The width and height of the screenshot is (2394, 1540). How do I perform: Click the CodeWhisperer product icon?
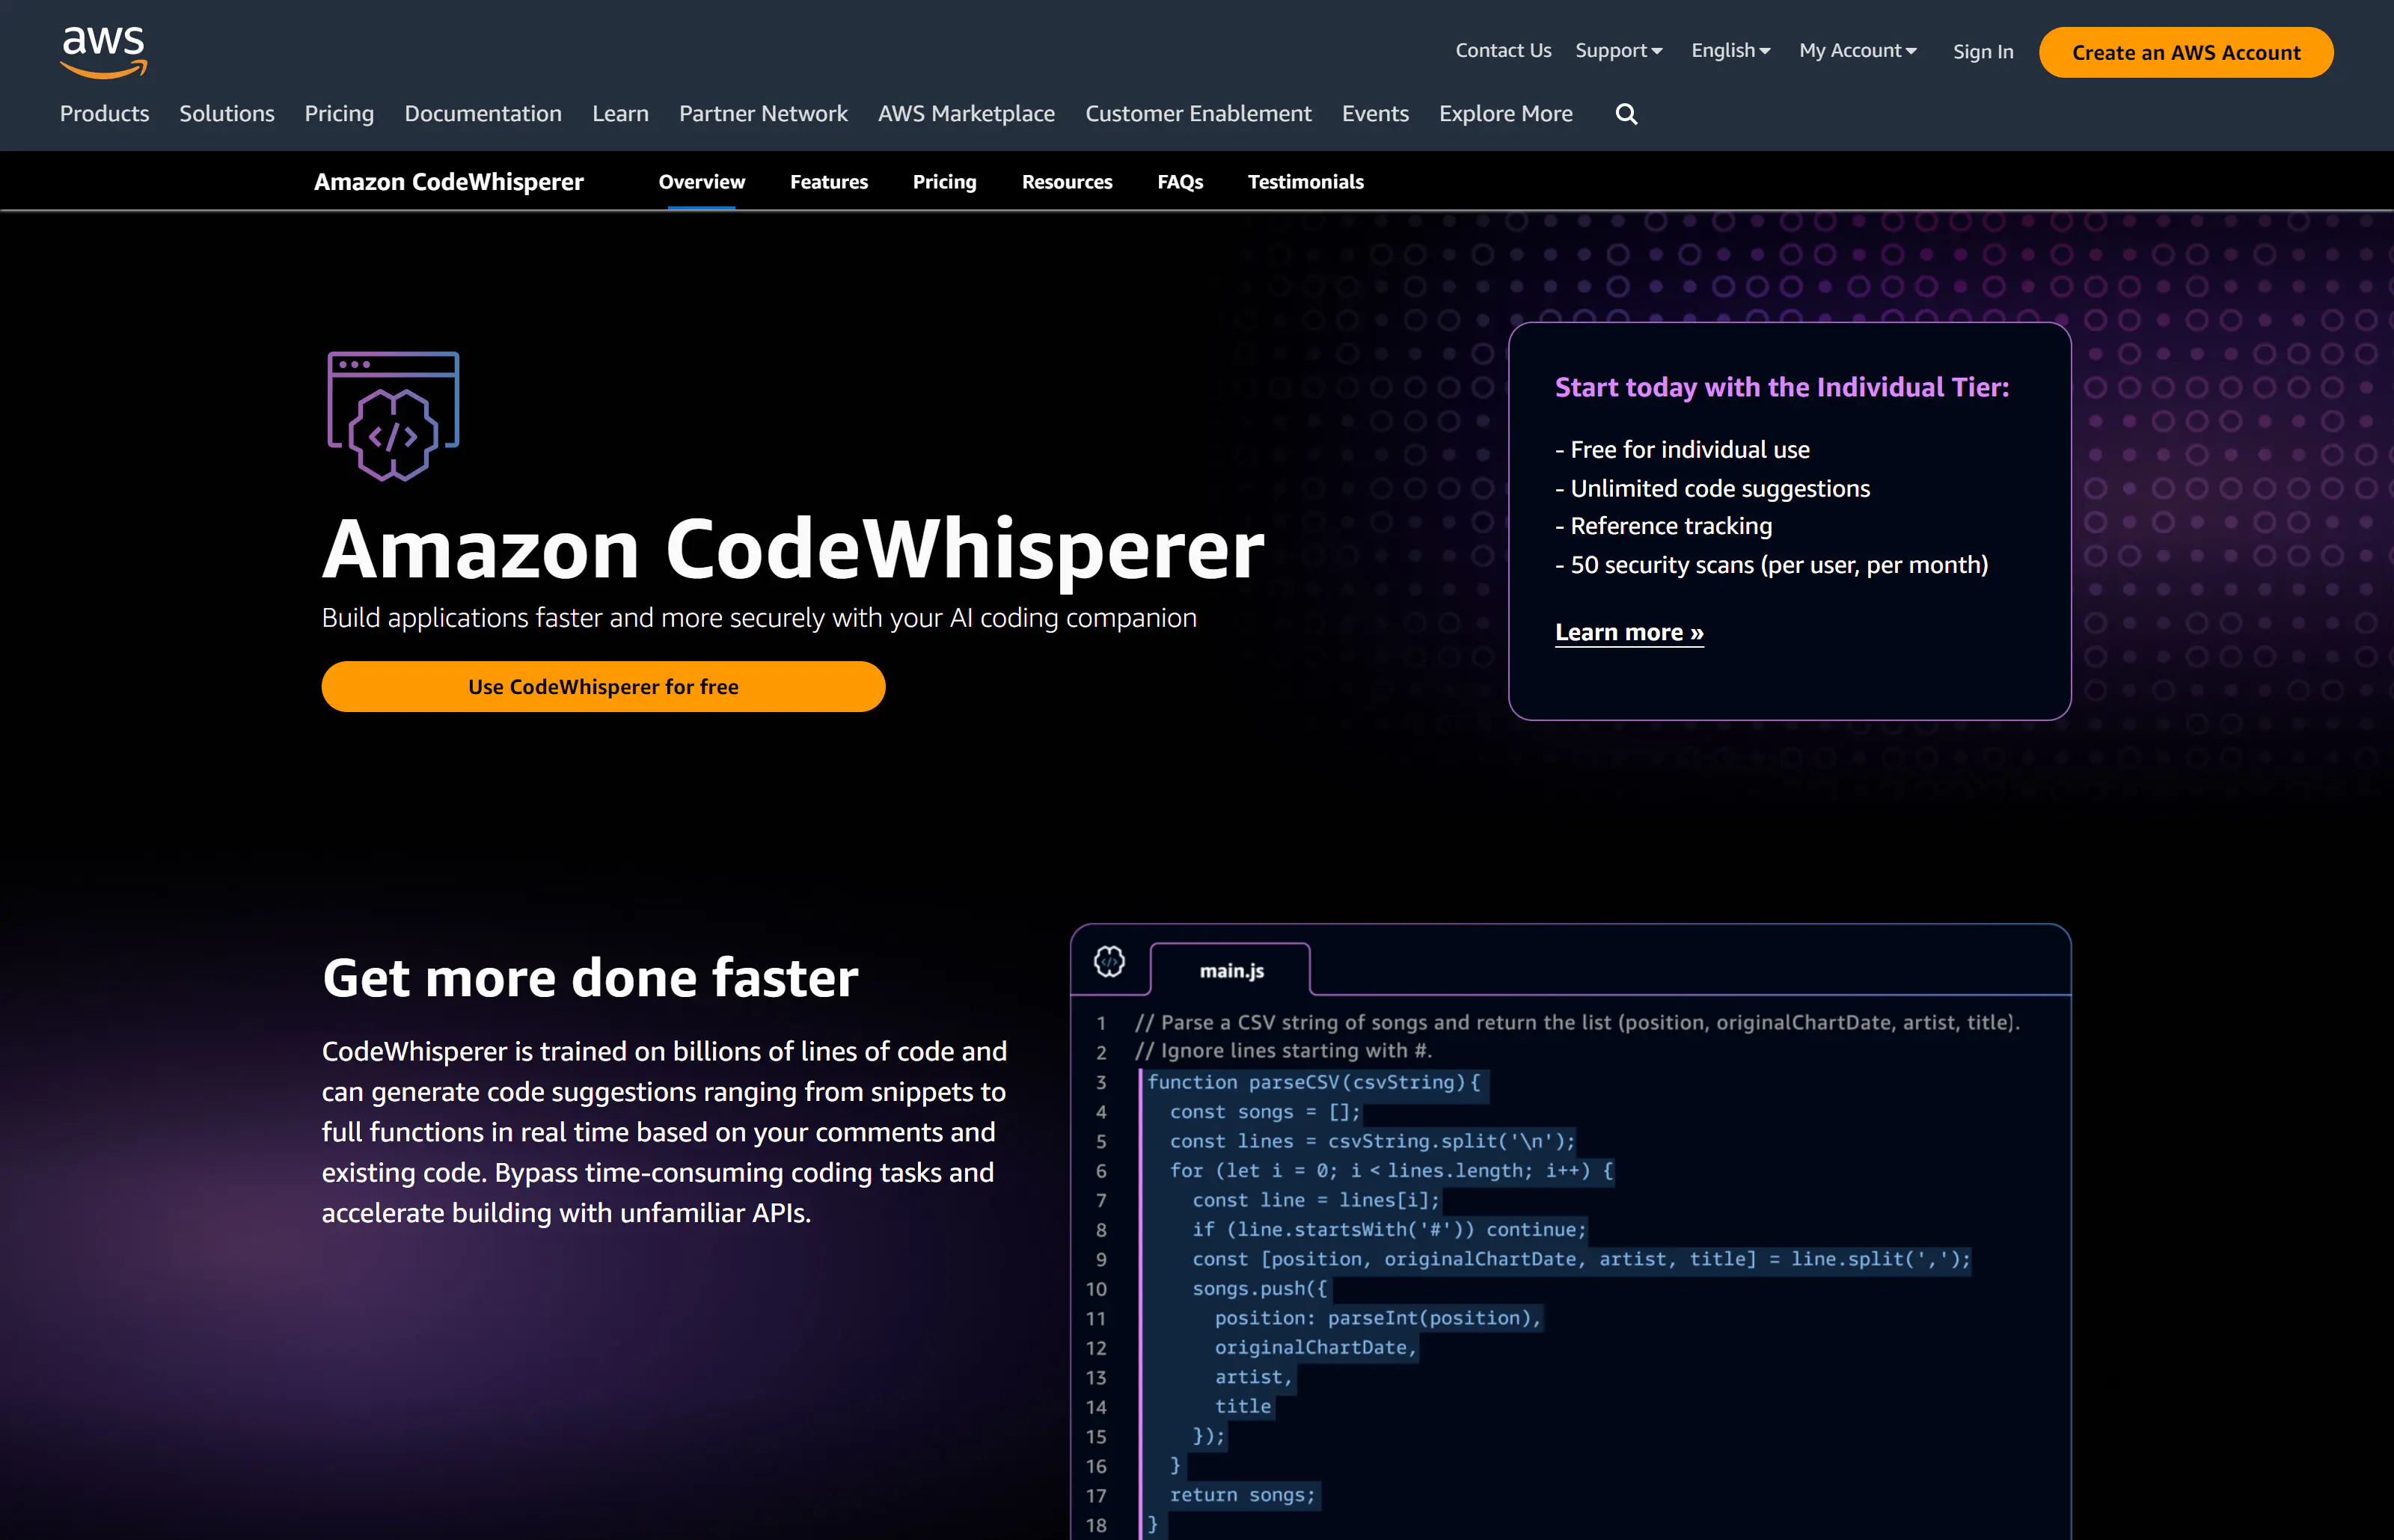point(393,416)
